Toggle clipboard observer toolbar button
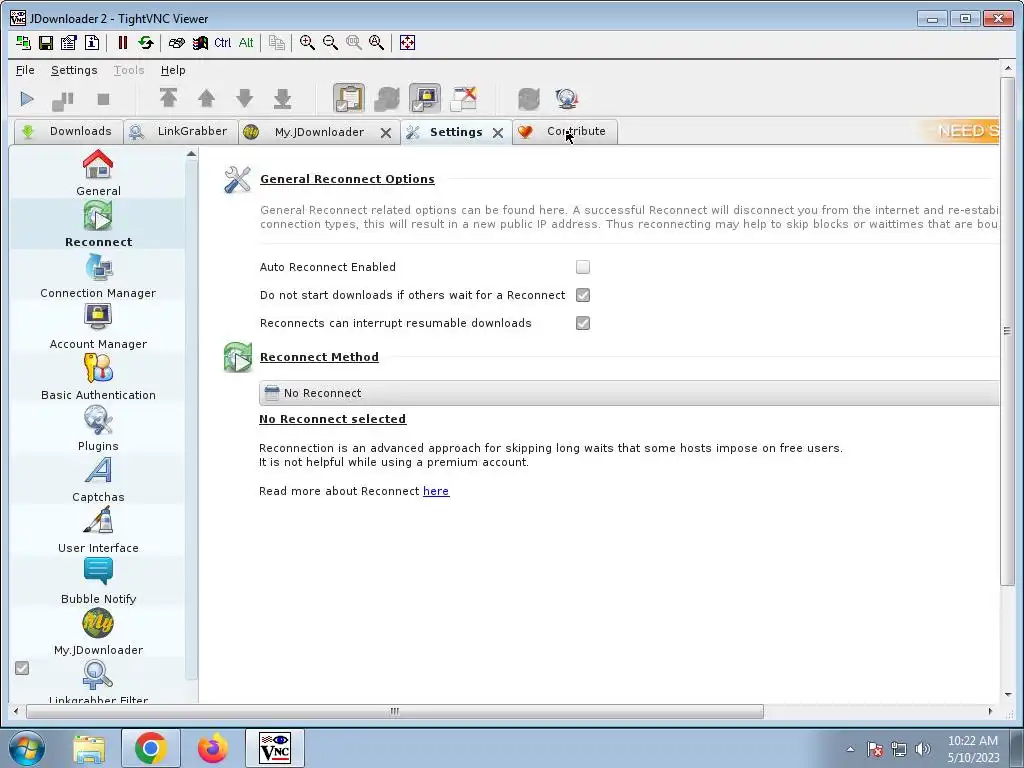 point(349,99)
